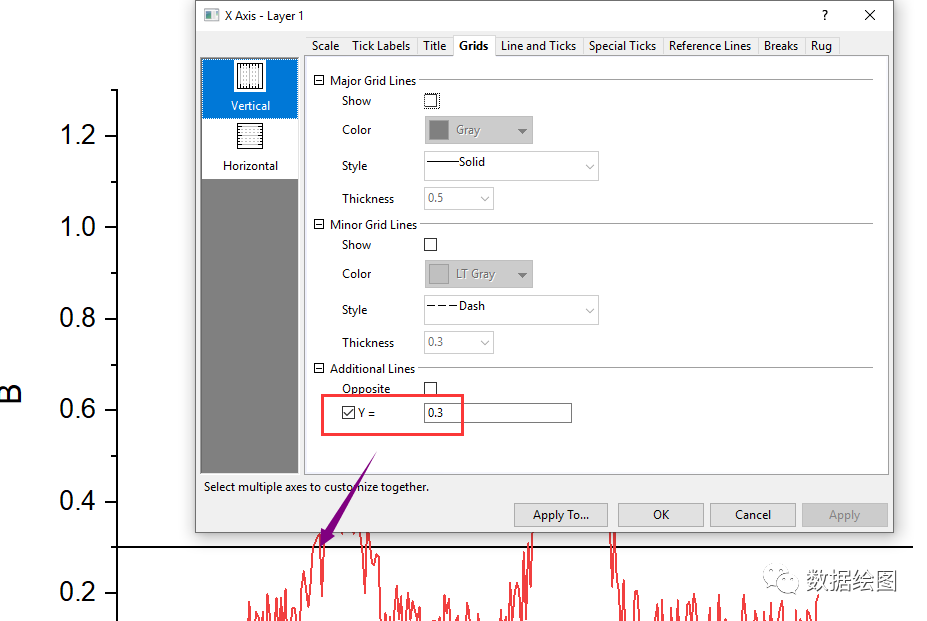Viewport: 927px width, 621px height.
Task: Click the 1.0 tick label on graph
Action: coord(77,227)
